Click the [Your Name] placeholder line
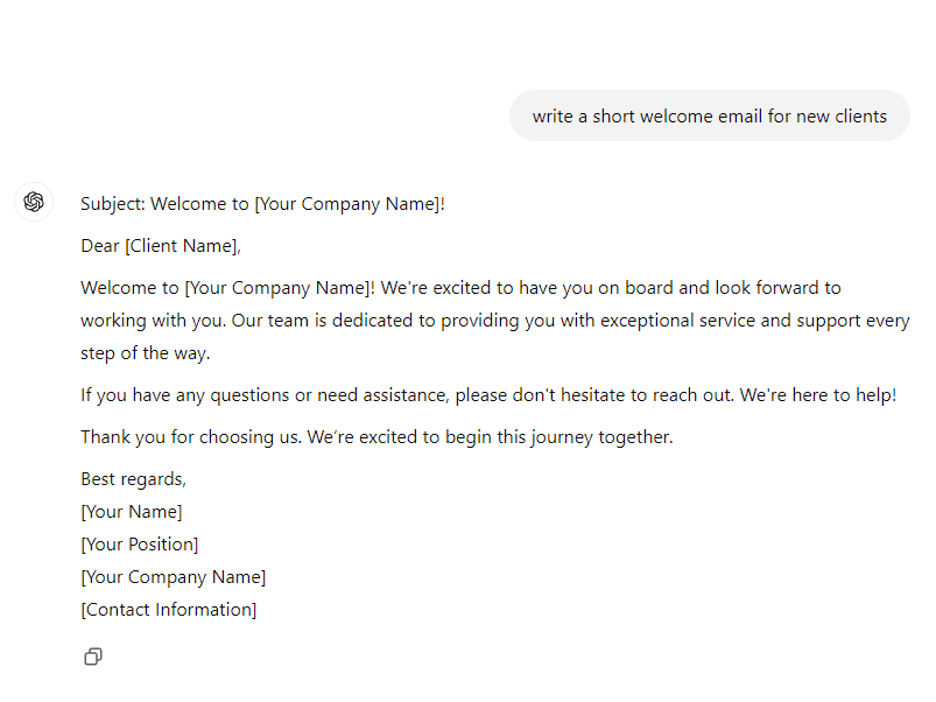 click(x=131, y=511)
